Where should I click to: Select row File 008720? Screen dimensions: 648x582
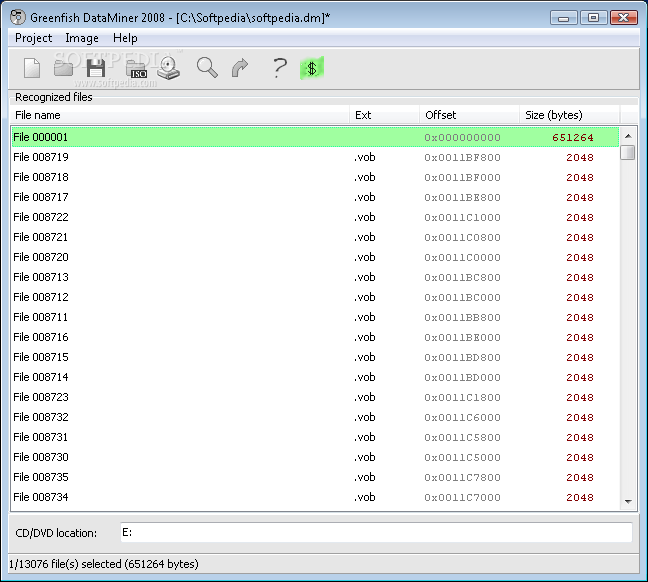click(x=316, y=257)
